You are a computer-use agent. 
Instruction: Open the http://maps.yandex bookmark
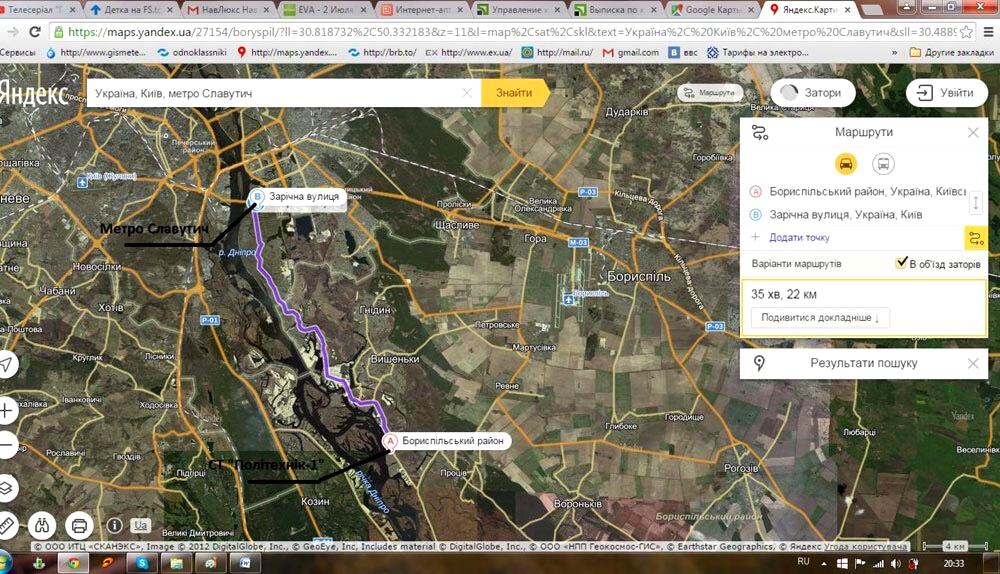point(287,52)
